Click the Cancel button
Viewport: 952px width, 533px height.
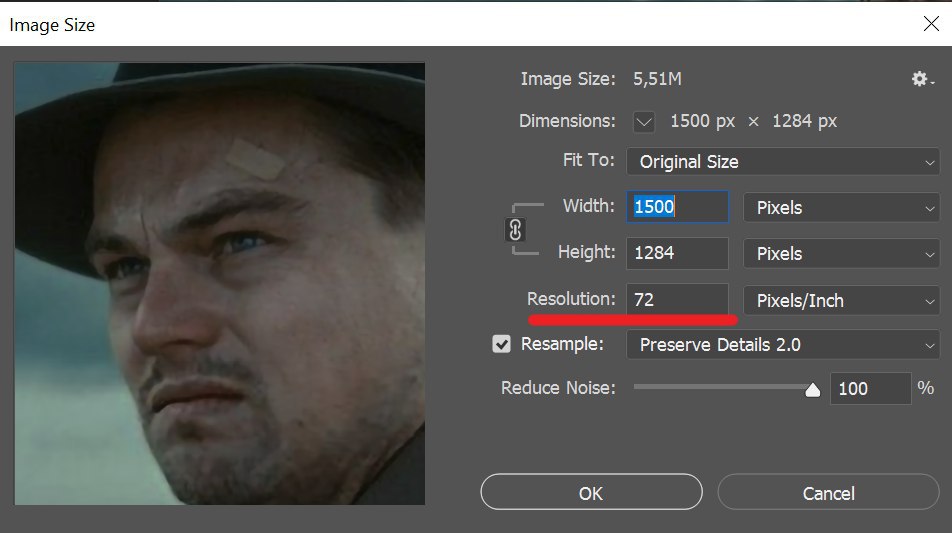point(829,492)
